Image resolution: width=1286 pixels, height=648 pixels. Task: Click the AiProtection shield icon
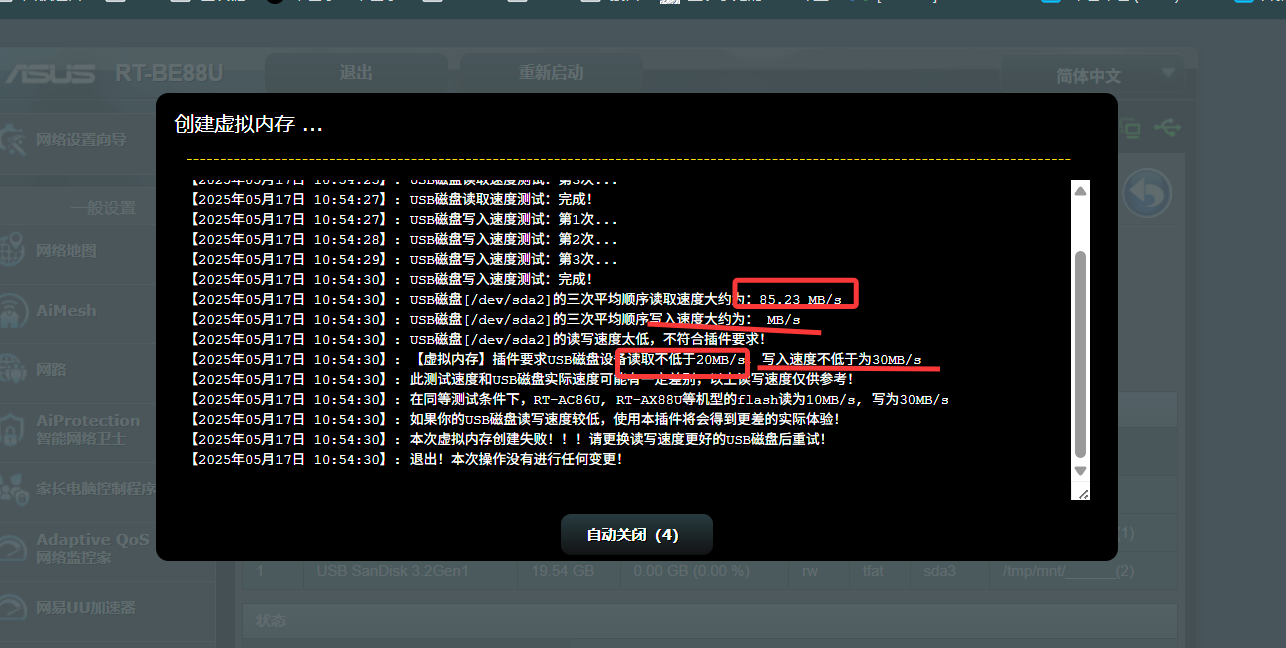coord(12,429)
